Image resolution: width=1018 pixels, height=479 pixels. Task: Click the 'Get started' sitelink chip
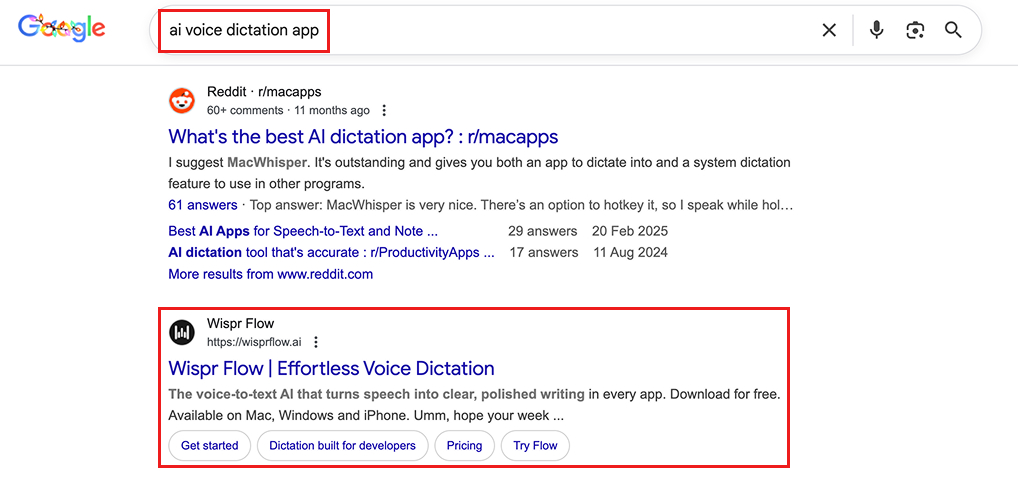click(x=209, y=445)
